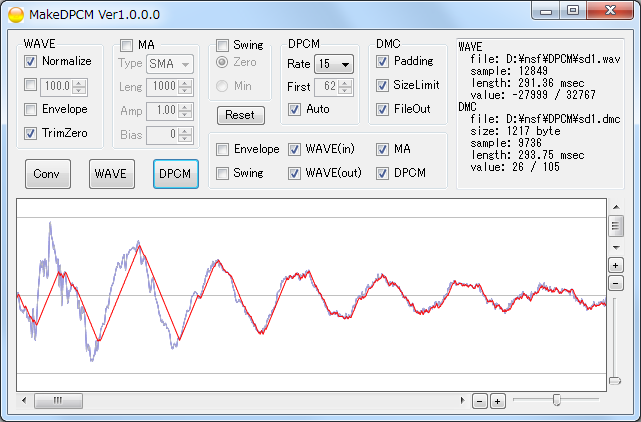
Task: Click the First 62 value field
Action: [x=327, y=86]
